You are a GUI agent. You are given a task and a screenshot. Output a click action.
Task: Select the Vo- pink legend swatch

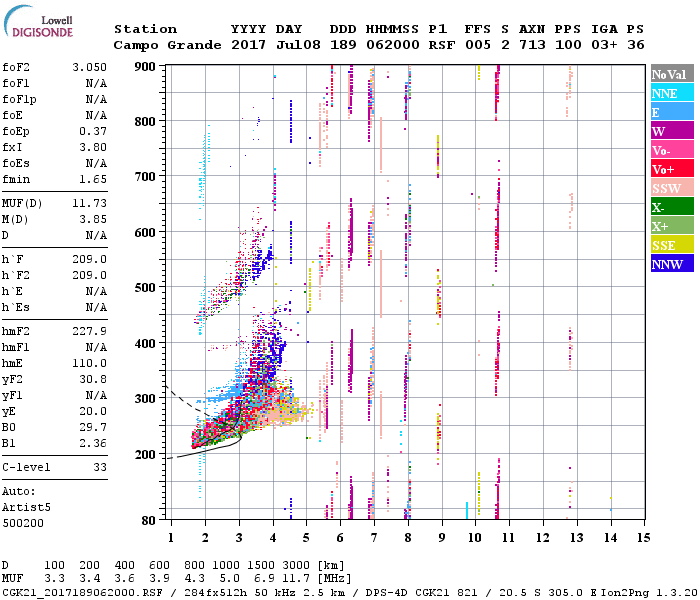[672, 150]
